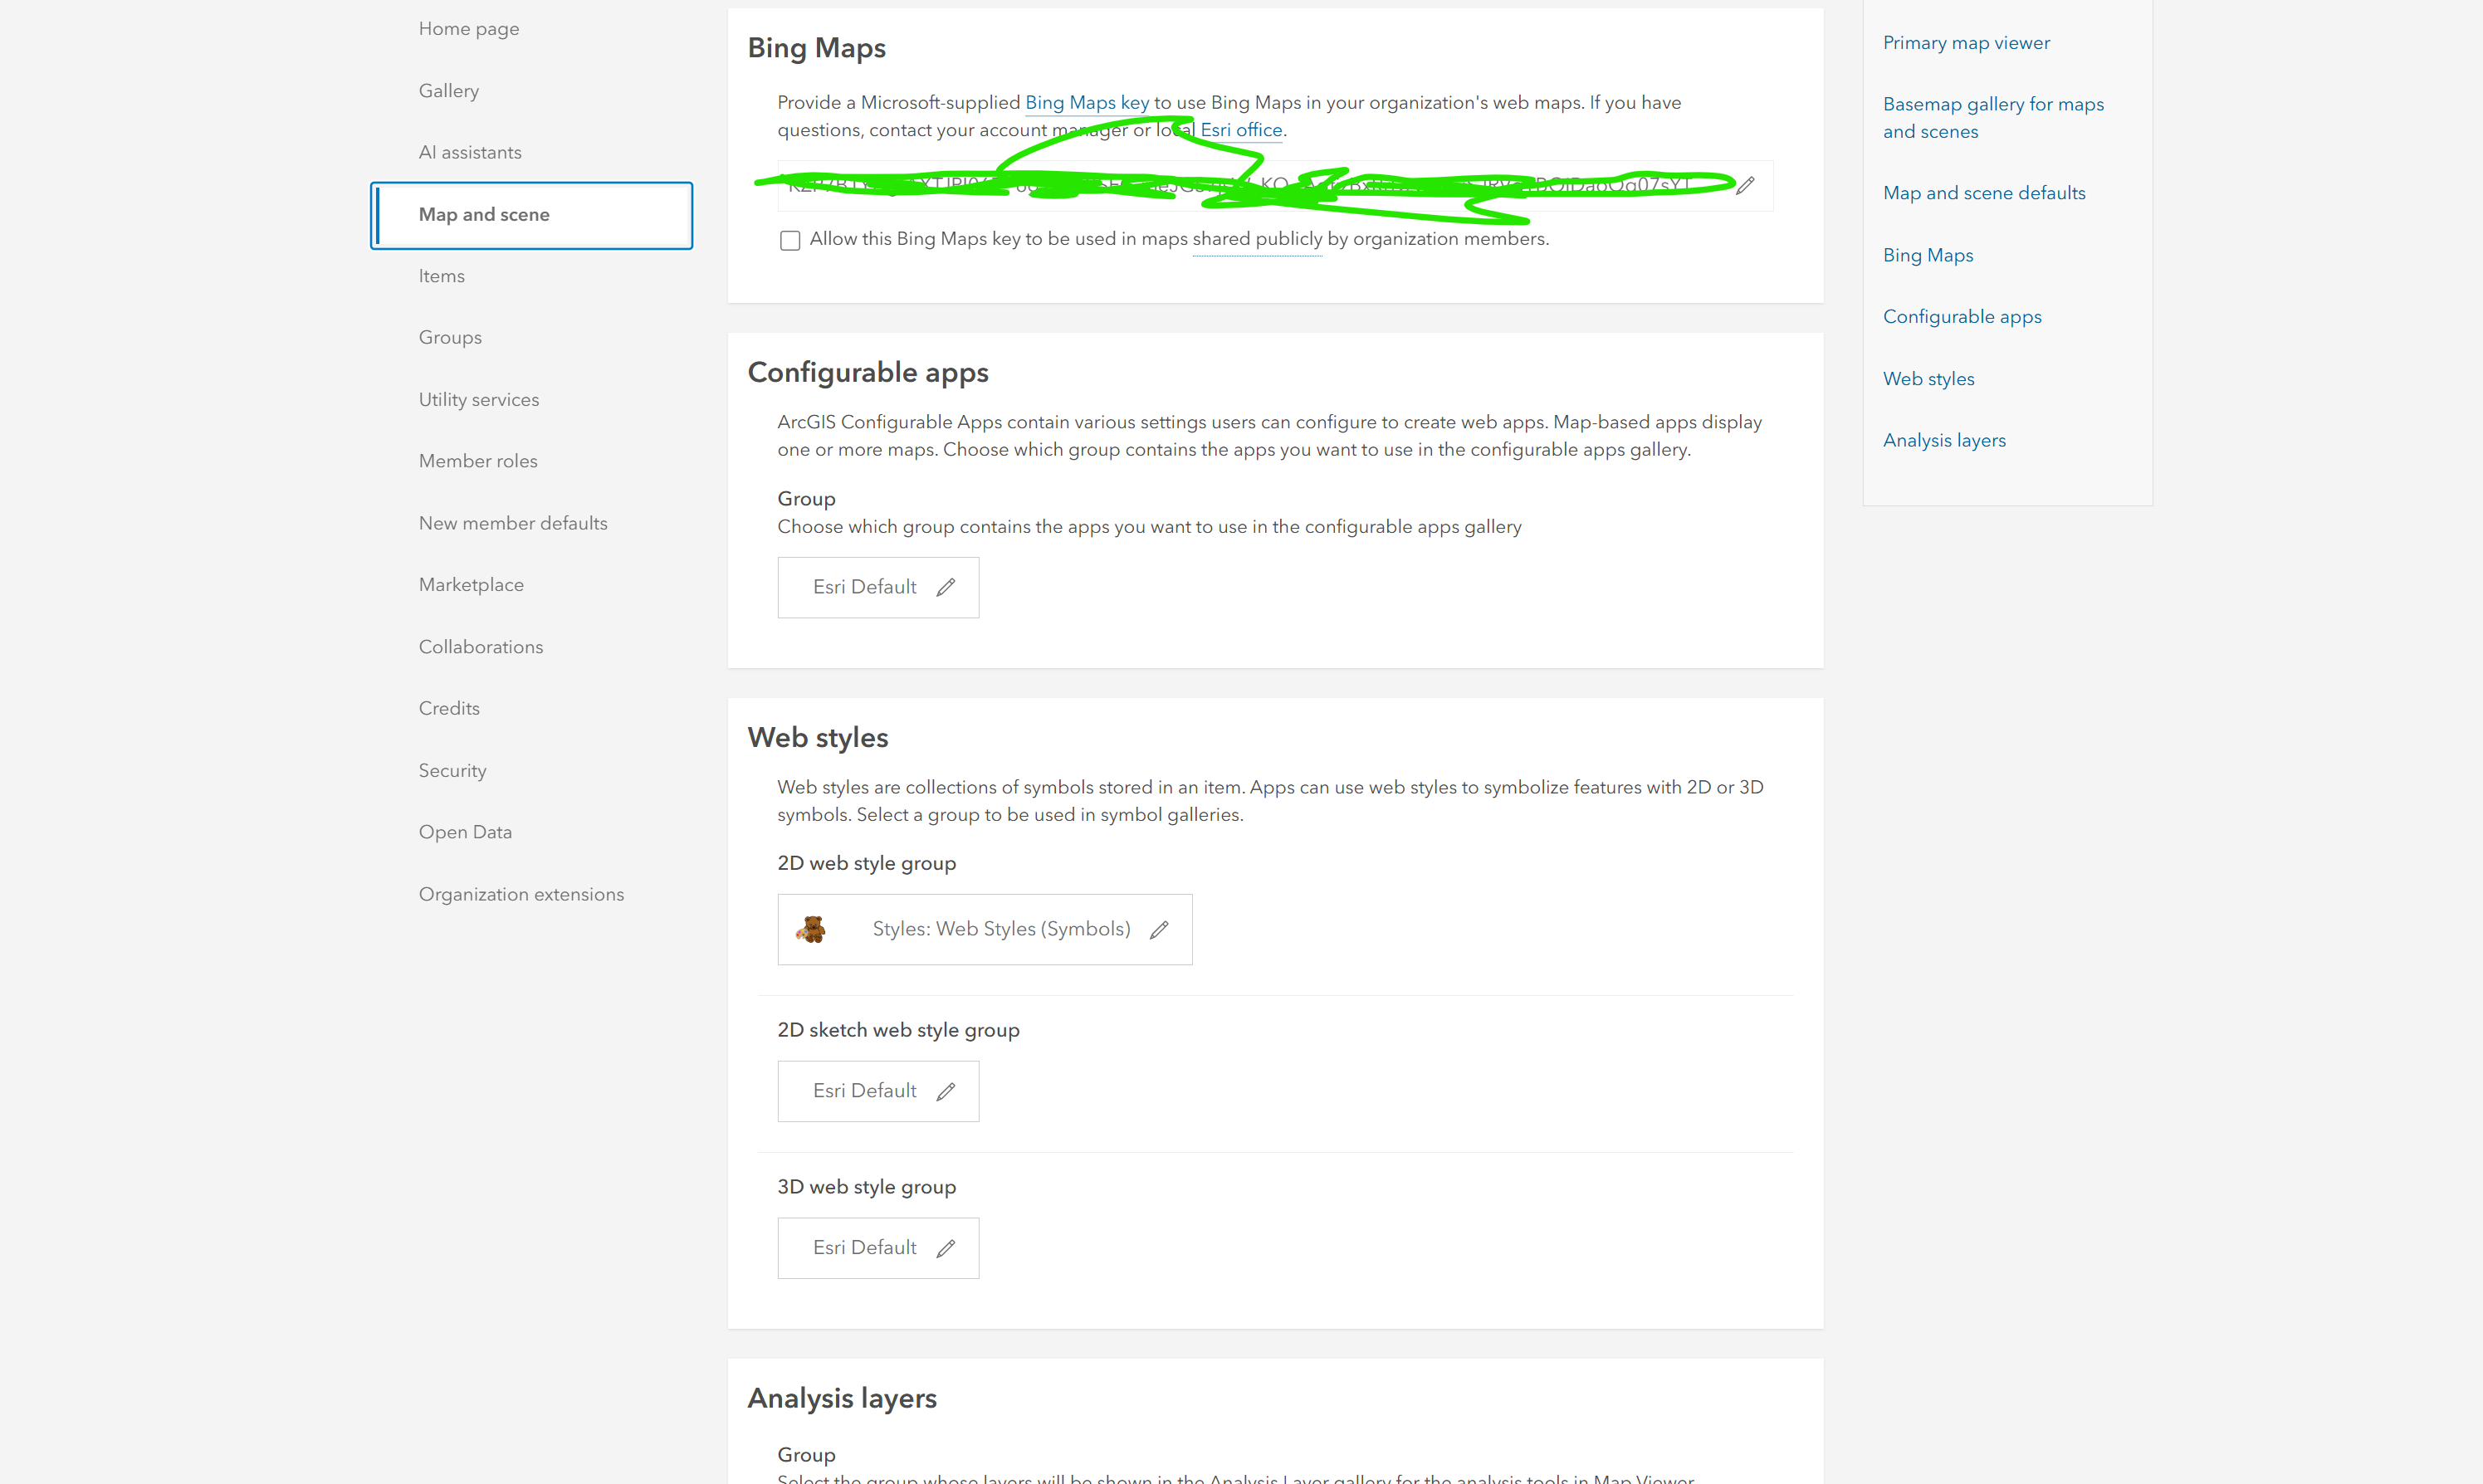
Task: Edit the Bing Maps key using the pencil icon
Action: [1745, 185]
